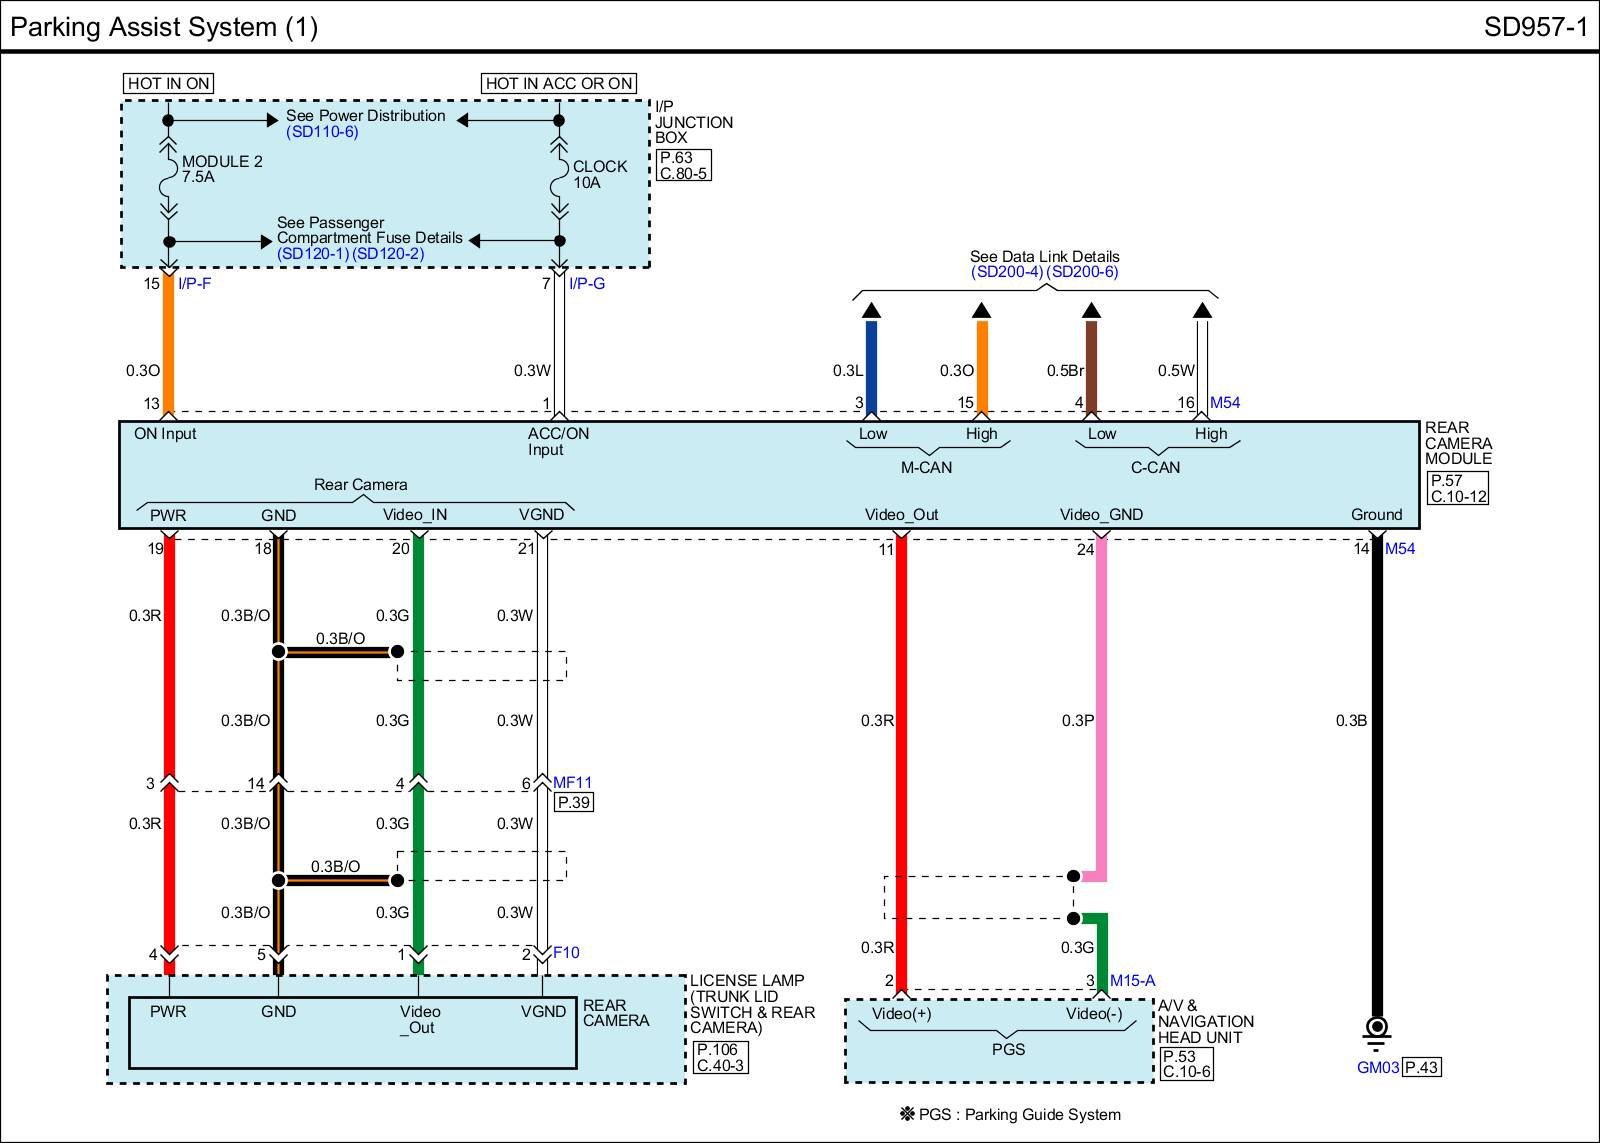Click the splice dot joining pink 0.3P wire
This screenshot has height=1143, width=1600.
point(1073,876)
